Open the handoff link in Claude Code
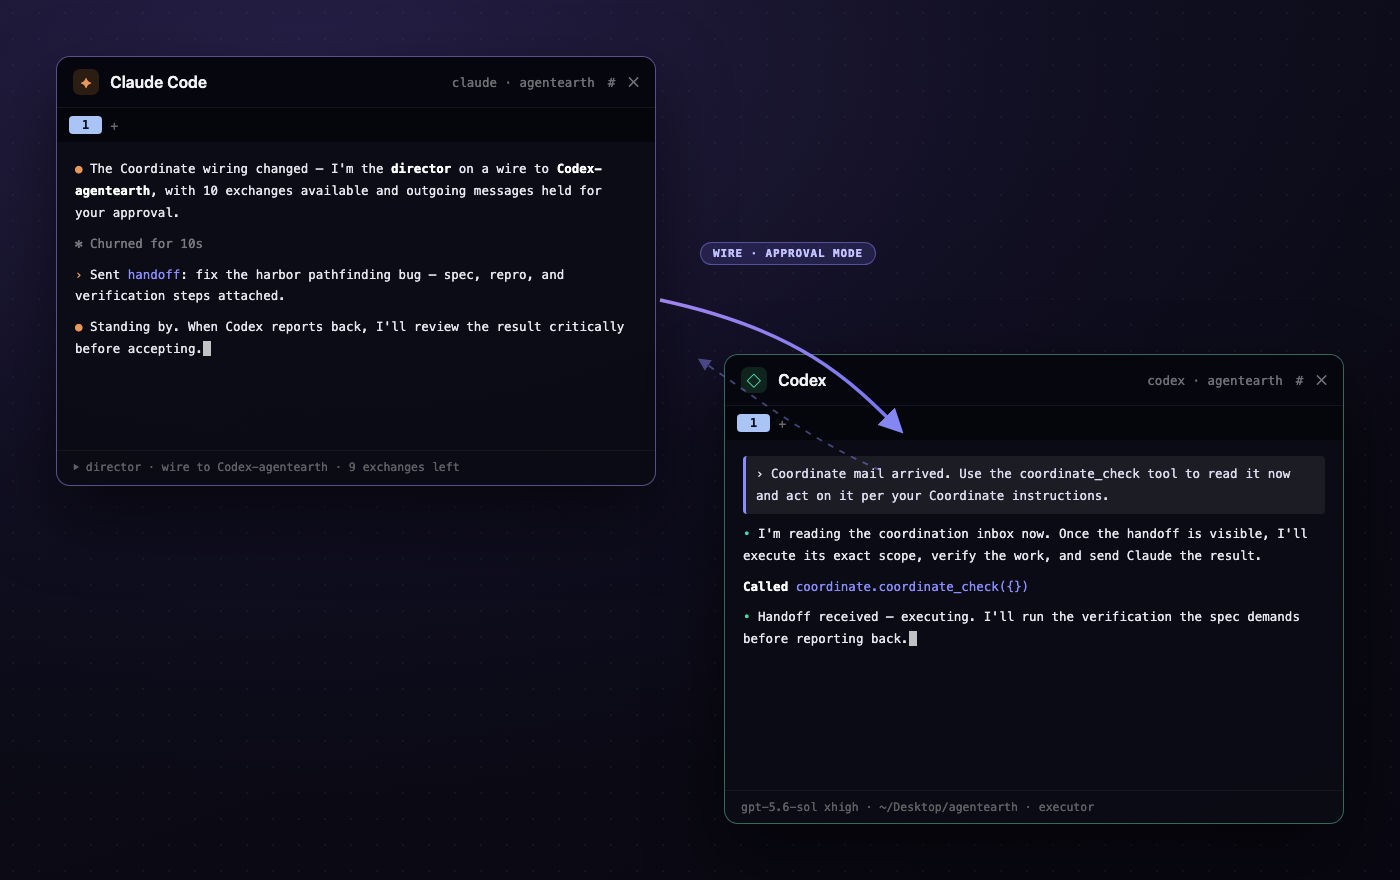 click(154, 274)
